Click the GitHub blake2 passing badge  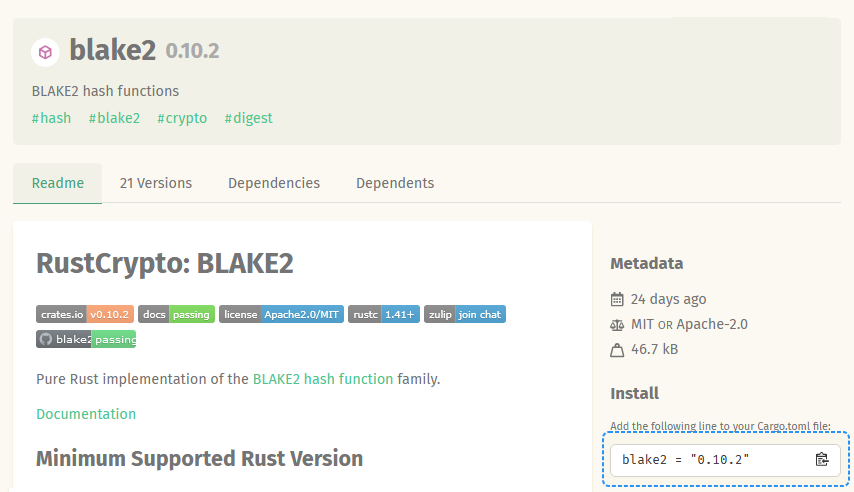tap(86, 339)
